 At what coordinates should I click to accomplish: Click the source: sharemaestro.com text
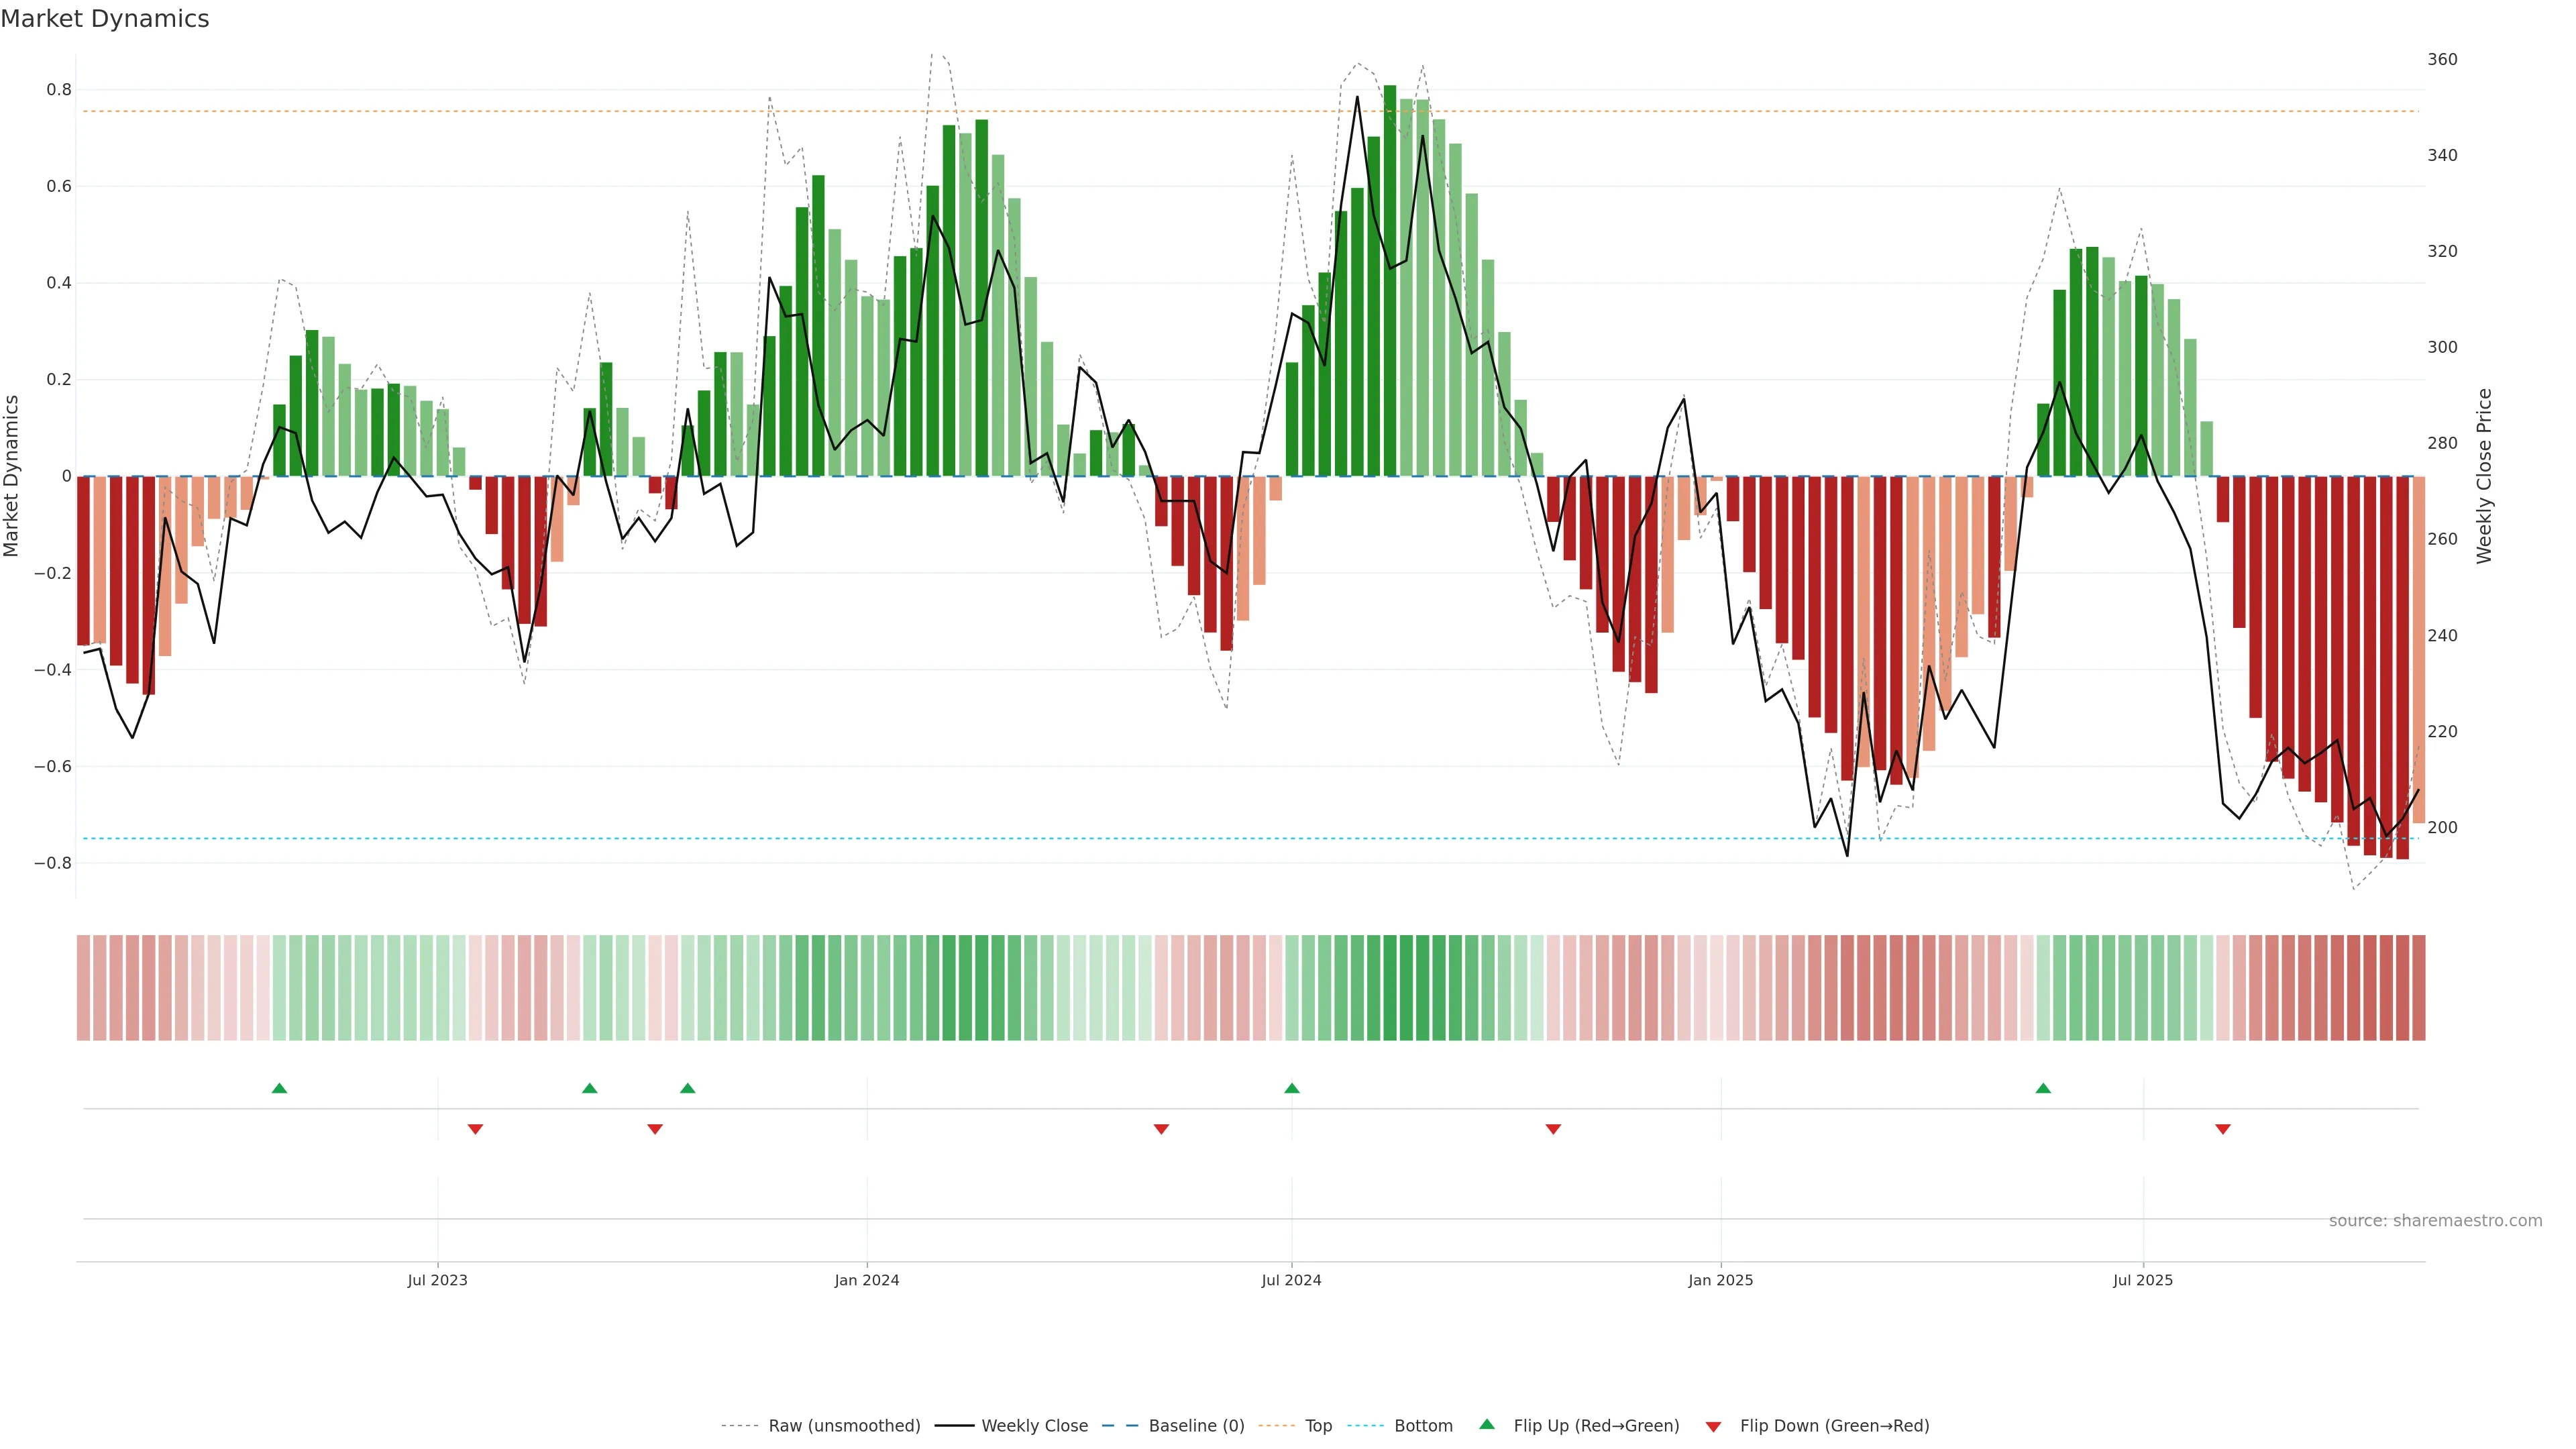click(2435, 1221)
